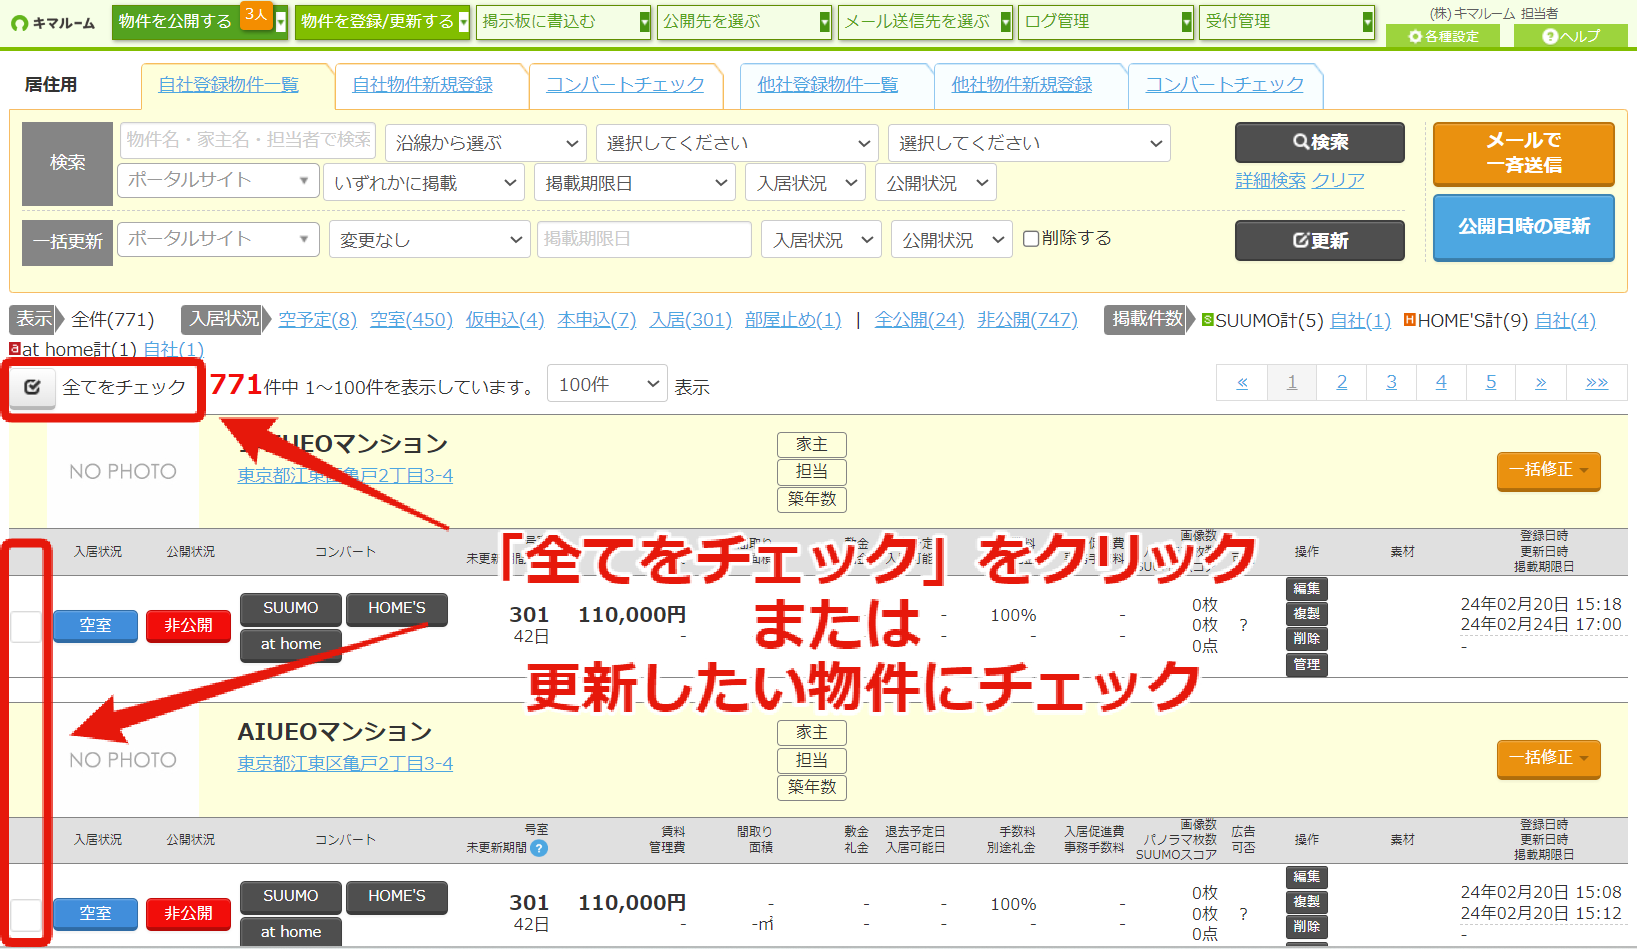
Task: Open 公開先を選ぶ menu
Action: click(744, 21)
